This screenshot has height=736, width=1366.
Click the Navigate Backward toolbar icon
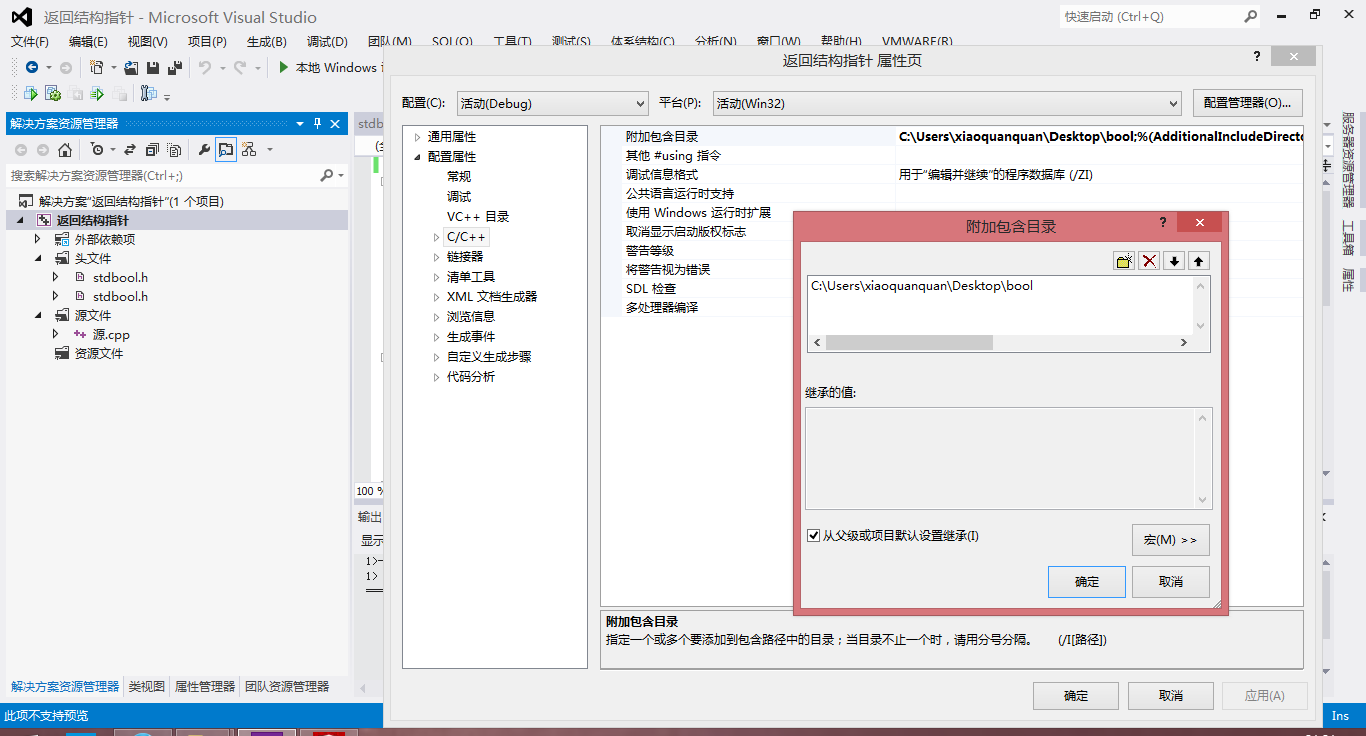point(32,67)
